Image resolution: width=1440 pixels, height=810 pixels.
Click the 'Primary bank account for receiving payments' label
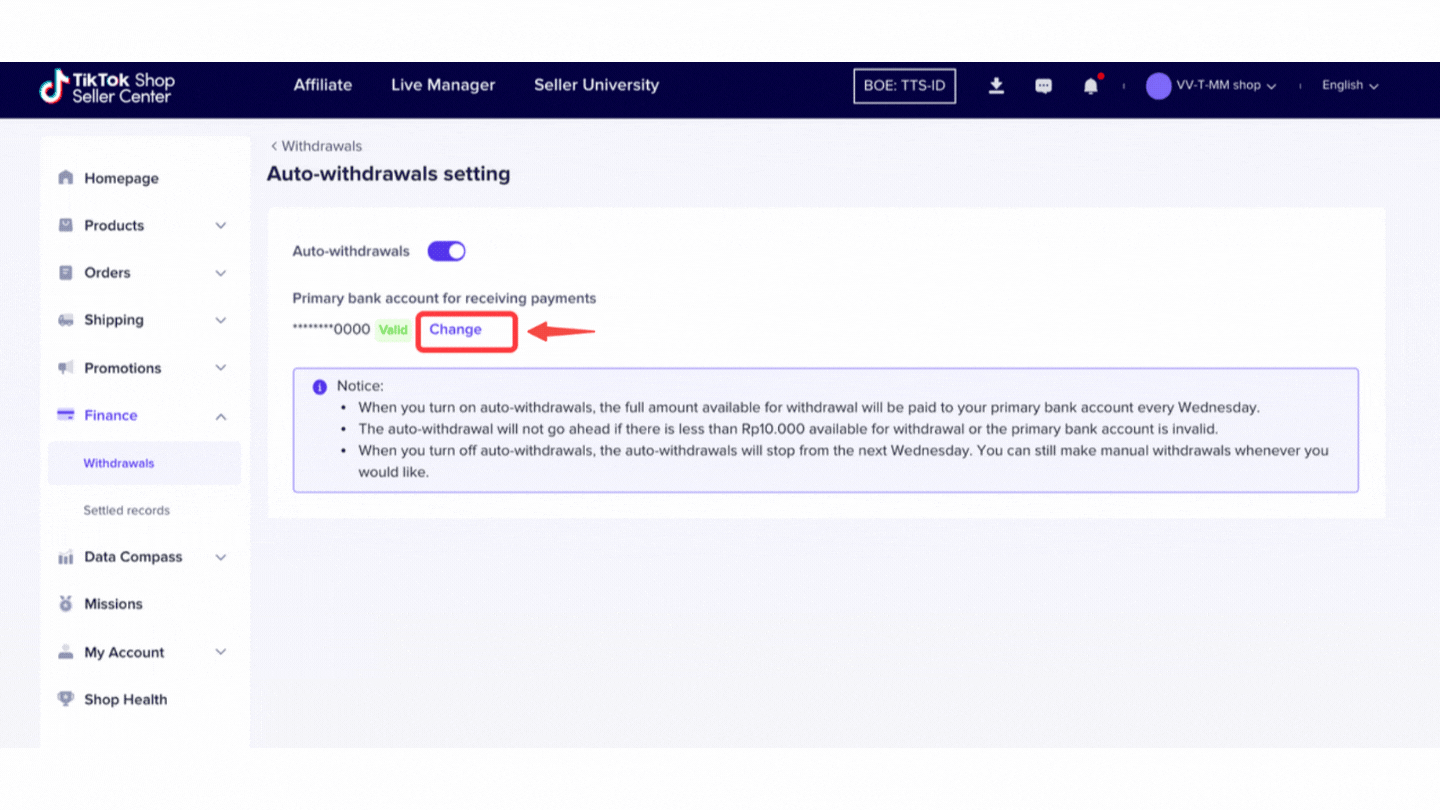click(x=444, y=298)
